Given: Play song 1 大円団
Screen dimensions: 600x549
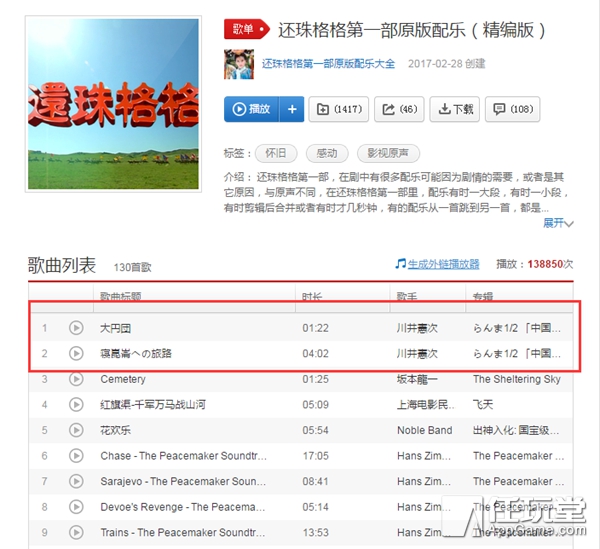Looking at the screenshot, I should (76, 328).
